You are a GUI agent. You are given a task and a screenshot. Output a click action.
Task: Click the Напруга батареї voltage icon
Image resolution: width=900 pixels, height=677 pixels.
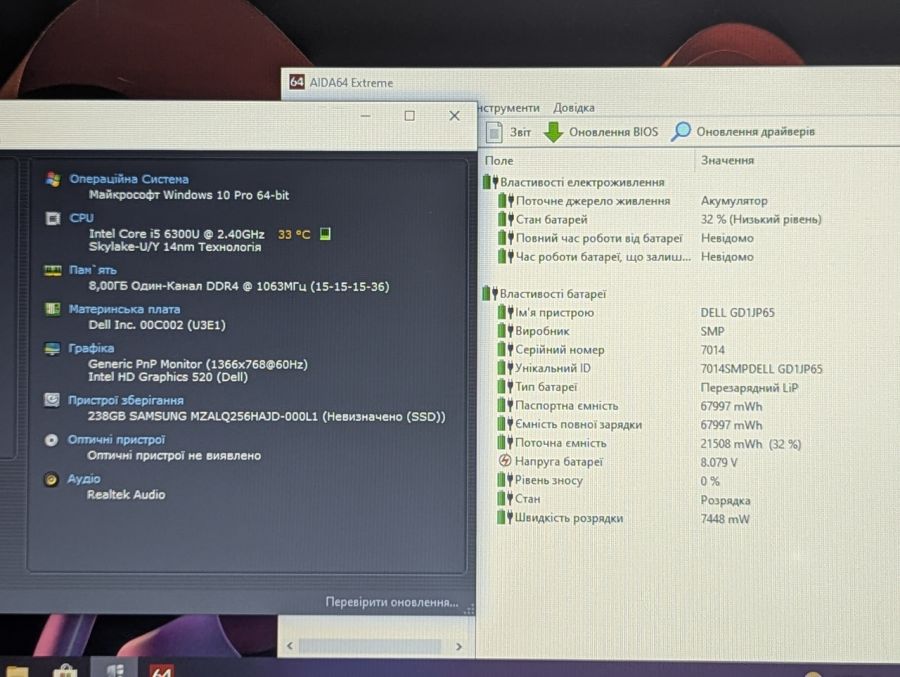pyautogui.click(x=505, y=461)
